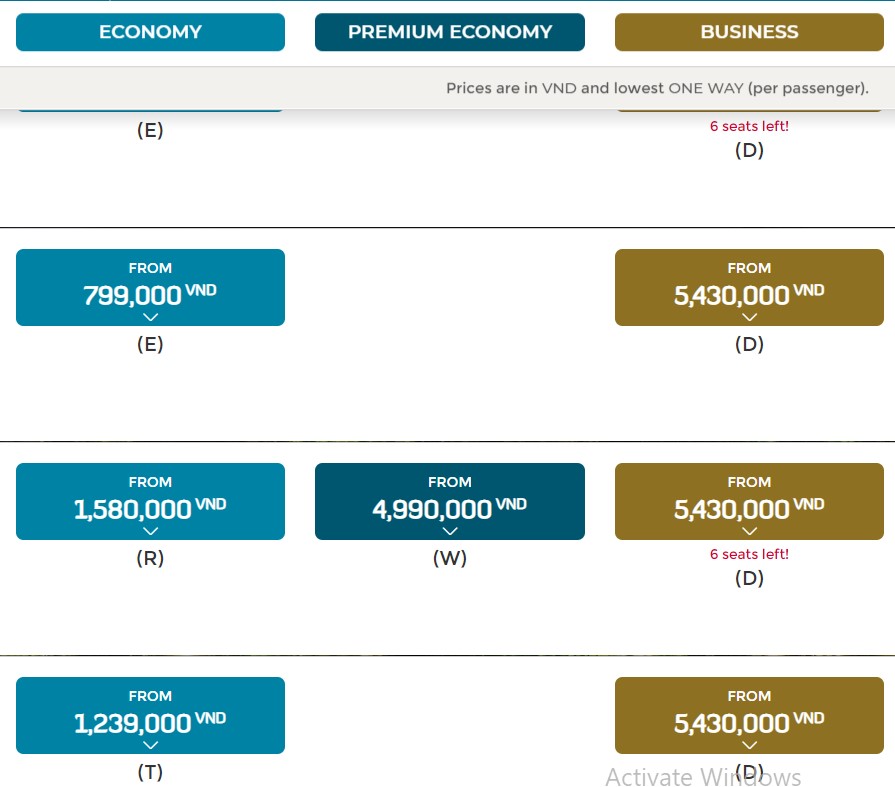Select the PREMIUM ECONOMY header tab
Image resolution: width=895 pixels, height=787 pixels.
(449, 32)
